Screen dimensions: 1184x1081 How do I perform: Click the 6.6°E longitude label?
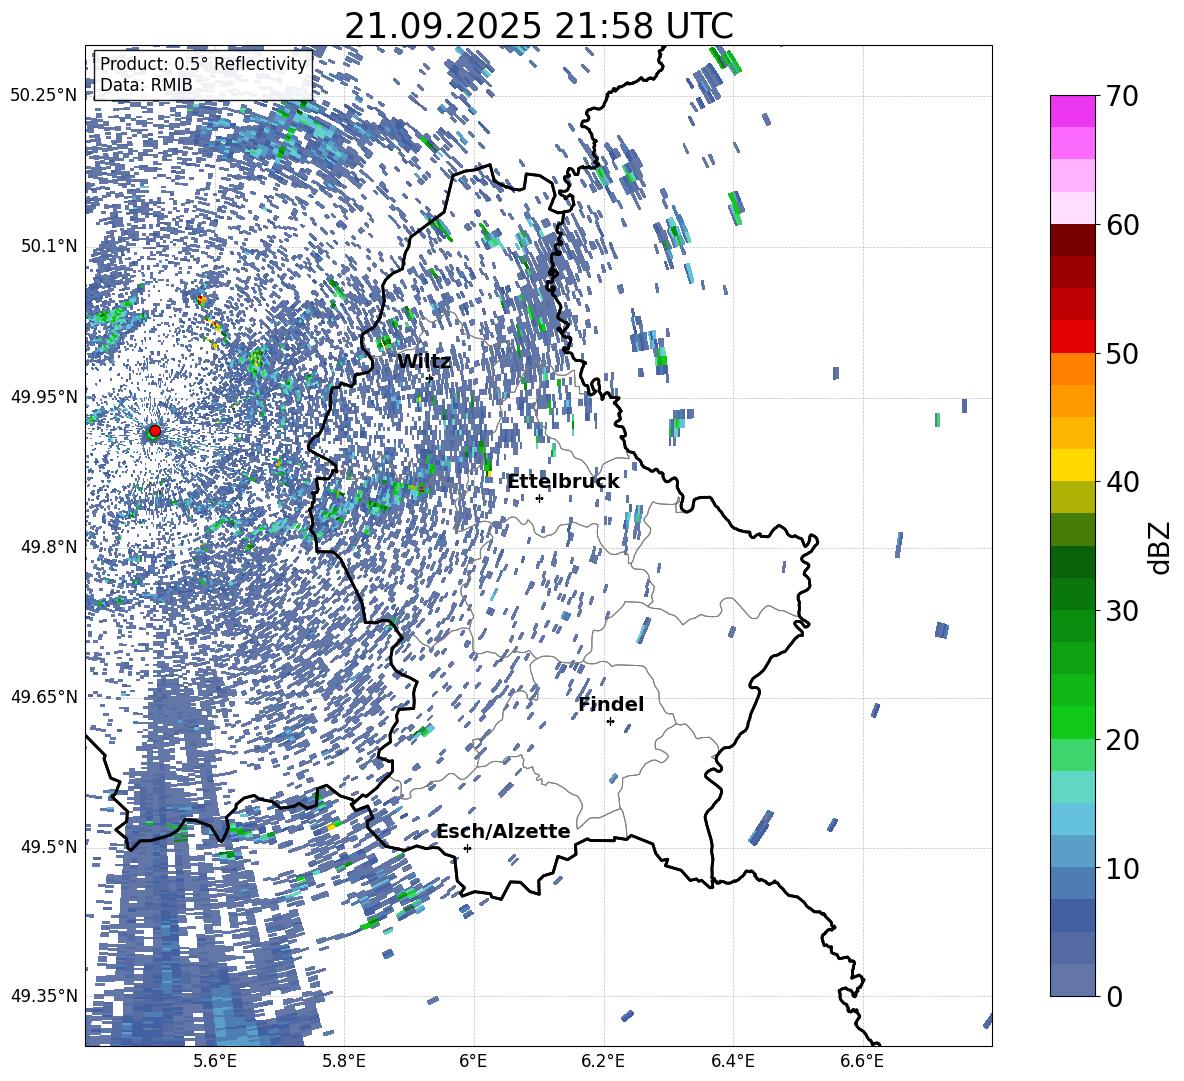pos(862,1061)
